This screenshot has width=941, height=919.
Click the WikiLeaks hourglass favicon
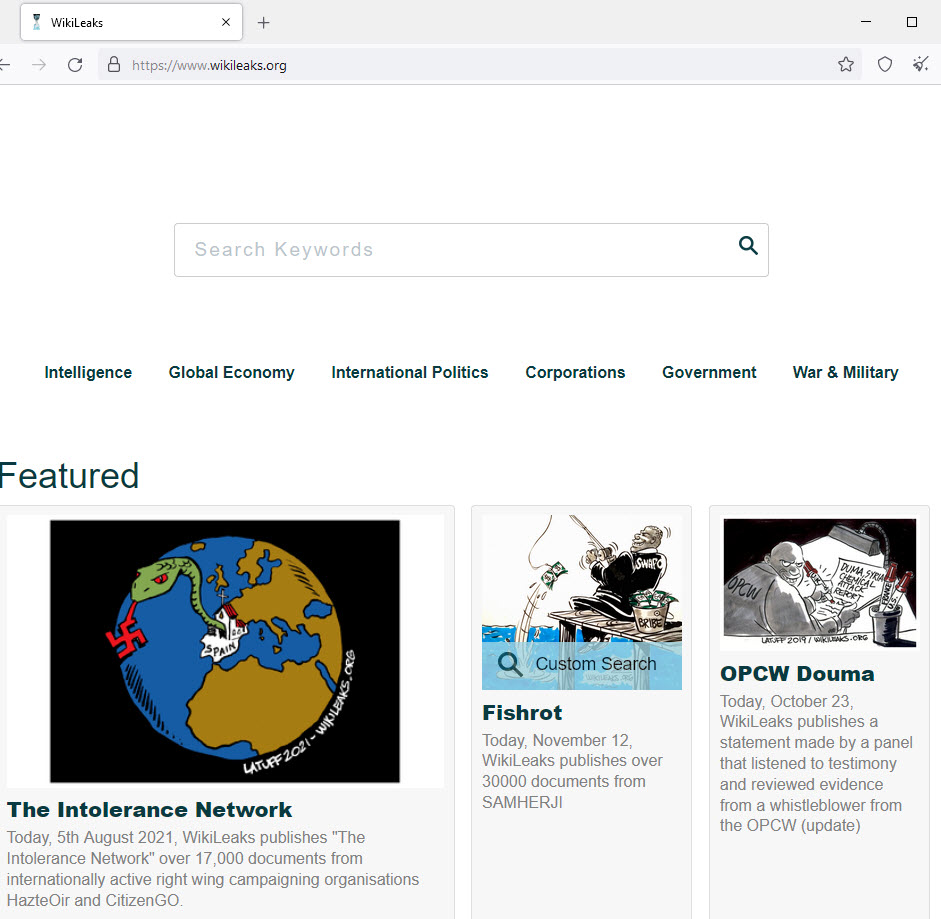37,22
